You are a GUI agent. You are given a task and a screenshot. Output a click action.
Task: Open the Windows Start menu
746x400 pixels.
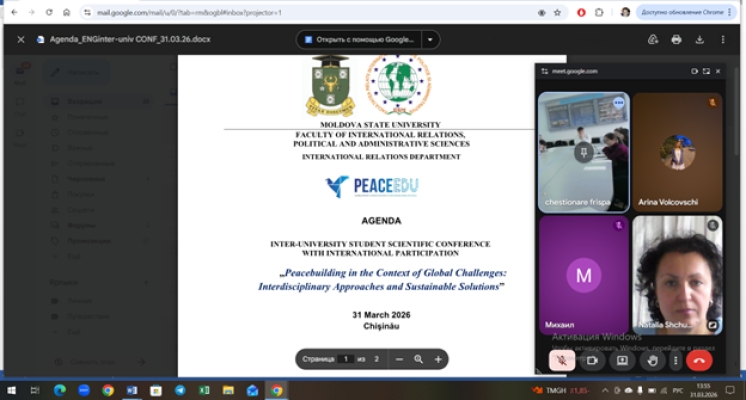tap(11, 390)
